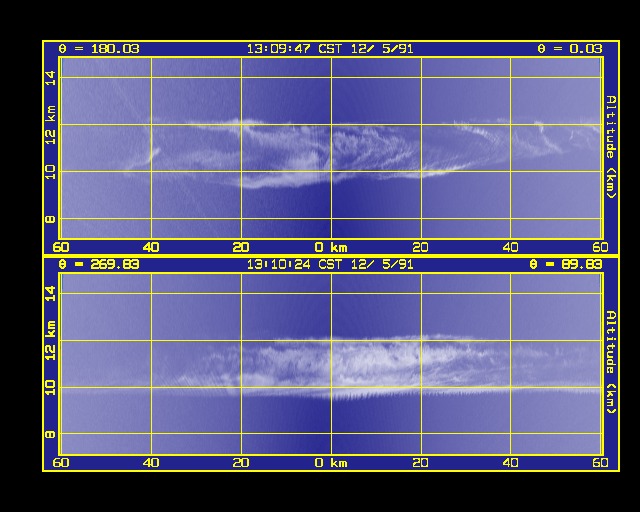Screen dimensions: 640x512
Task: Click the θ = 0.03 angle label
Action: tap(570, 49)
